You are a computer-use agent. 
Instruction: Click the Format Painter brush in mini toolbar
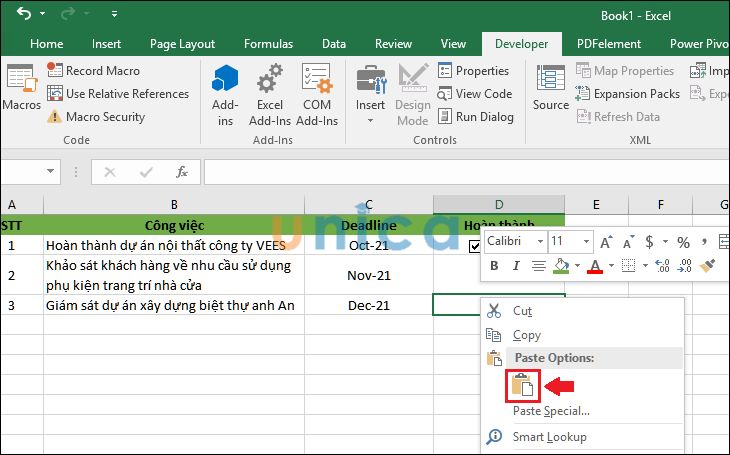coord(707,265)
